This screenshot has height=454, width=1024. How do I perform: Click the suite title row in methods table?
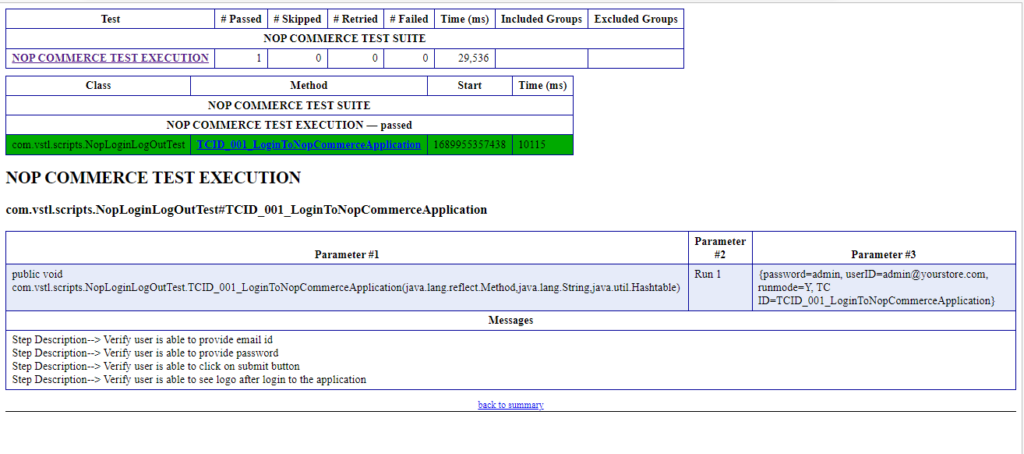tap(289, 105)
